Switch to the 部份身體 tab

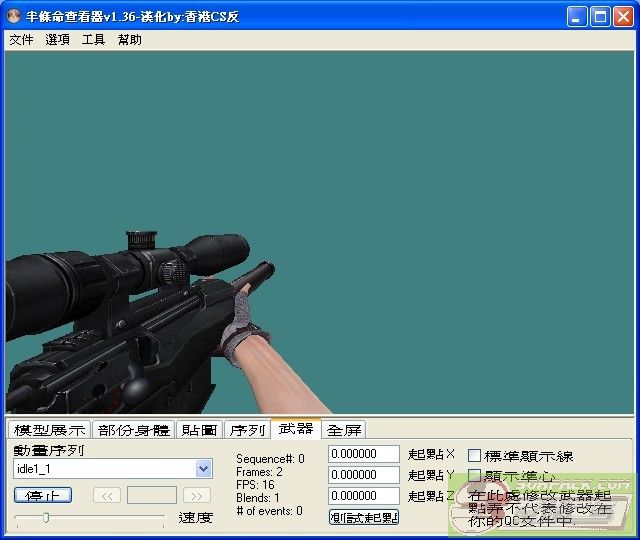(134, 430)
